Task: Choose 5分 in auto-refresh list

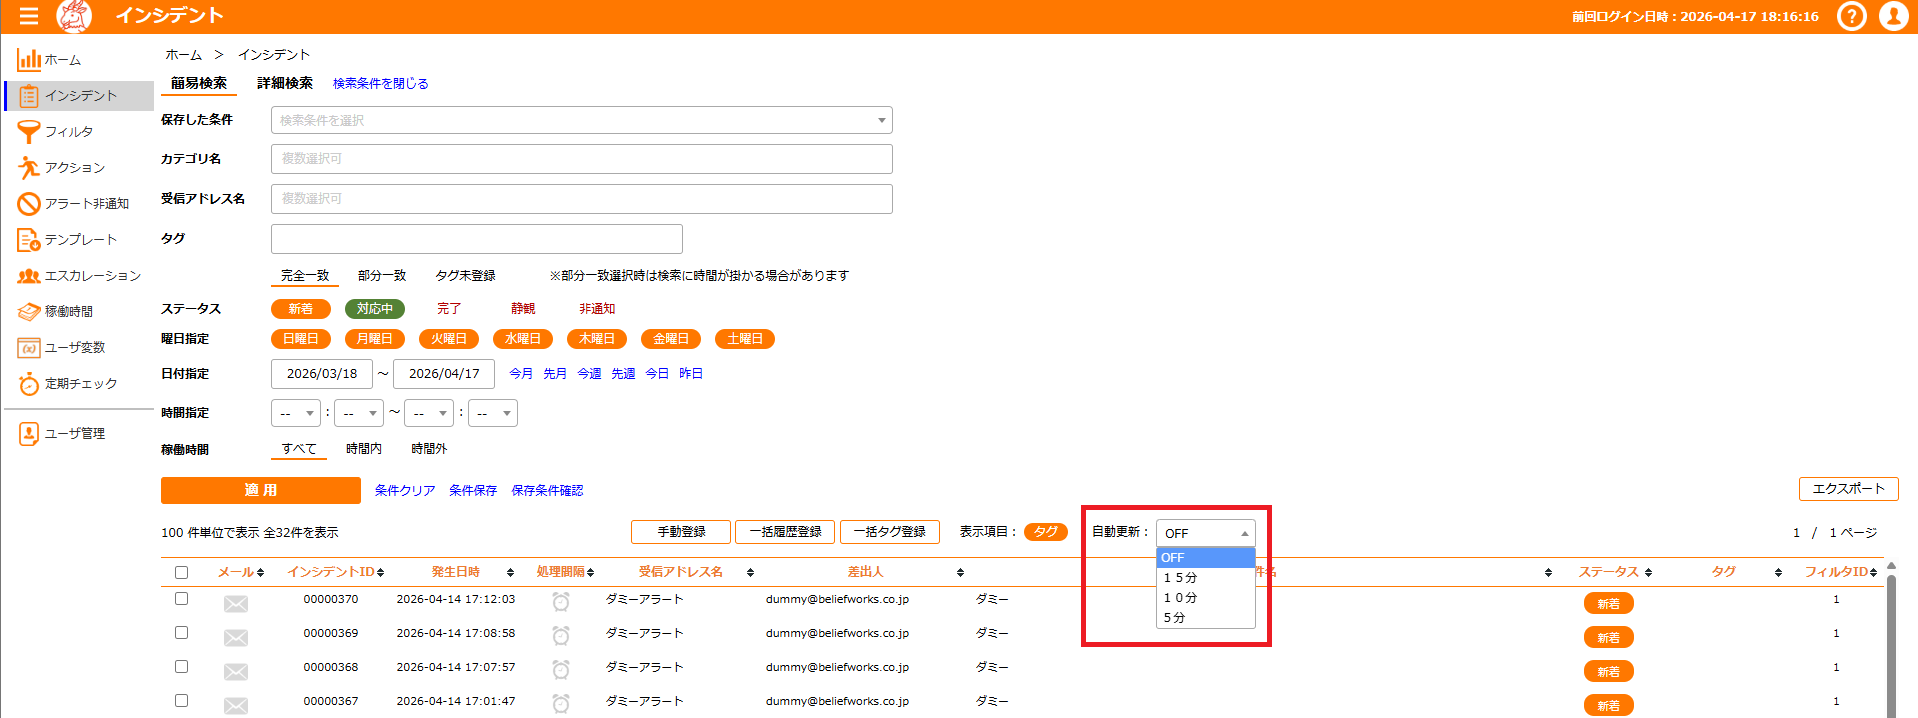Action: coord(1206,618)
